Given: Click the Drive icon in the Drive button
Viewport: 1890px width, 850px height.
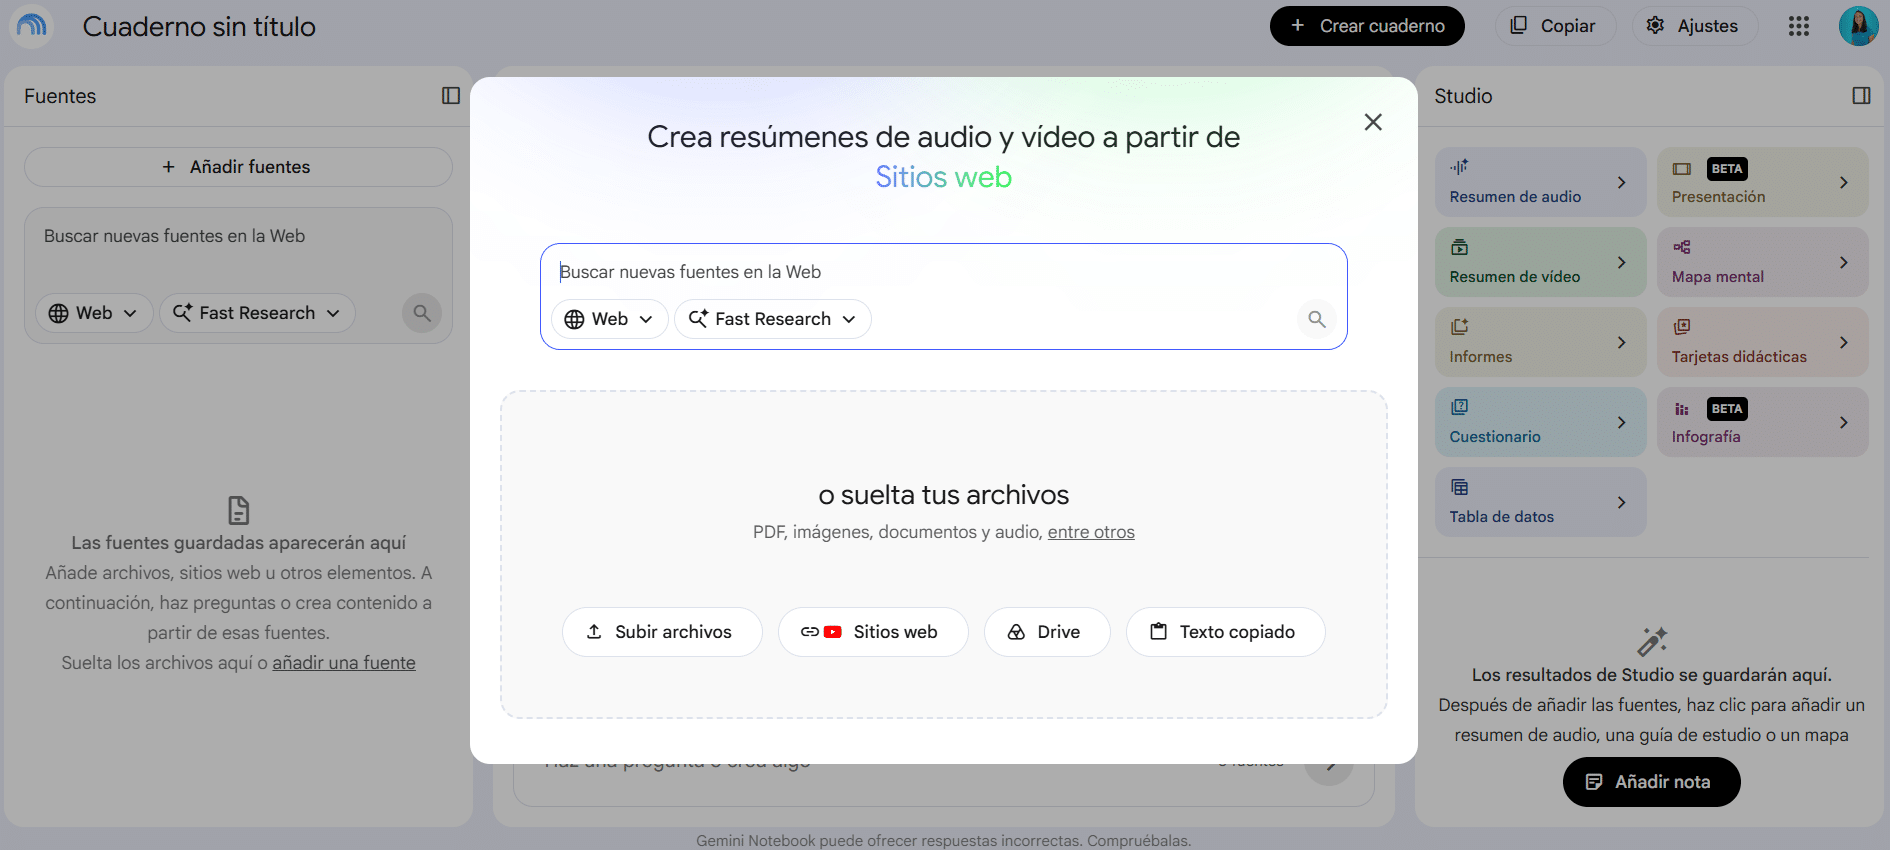Looking at the screenshot, I should tap(1016, 632).
